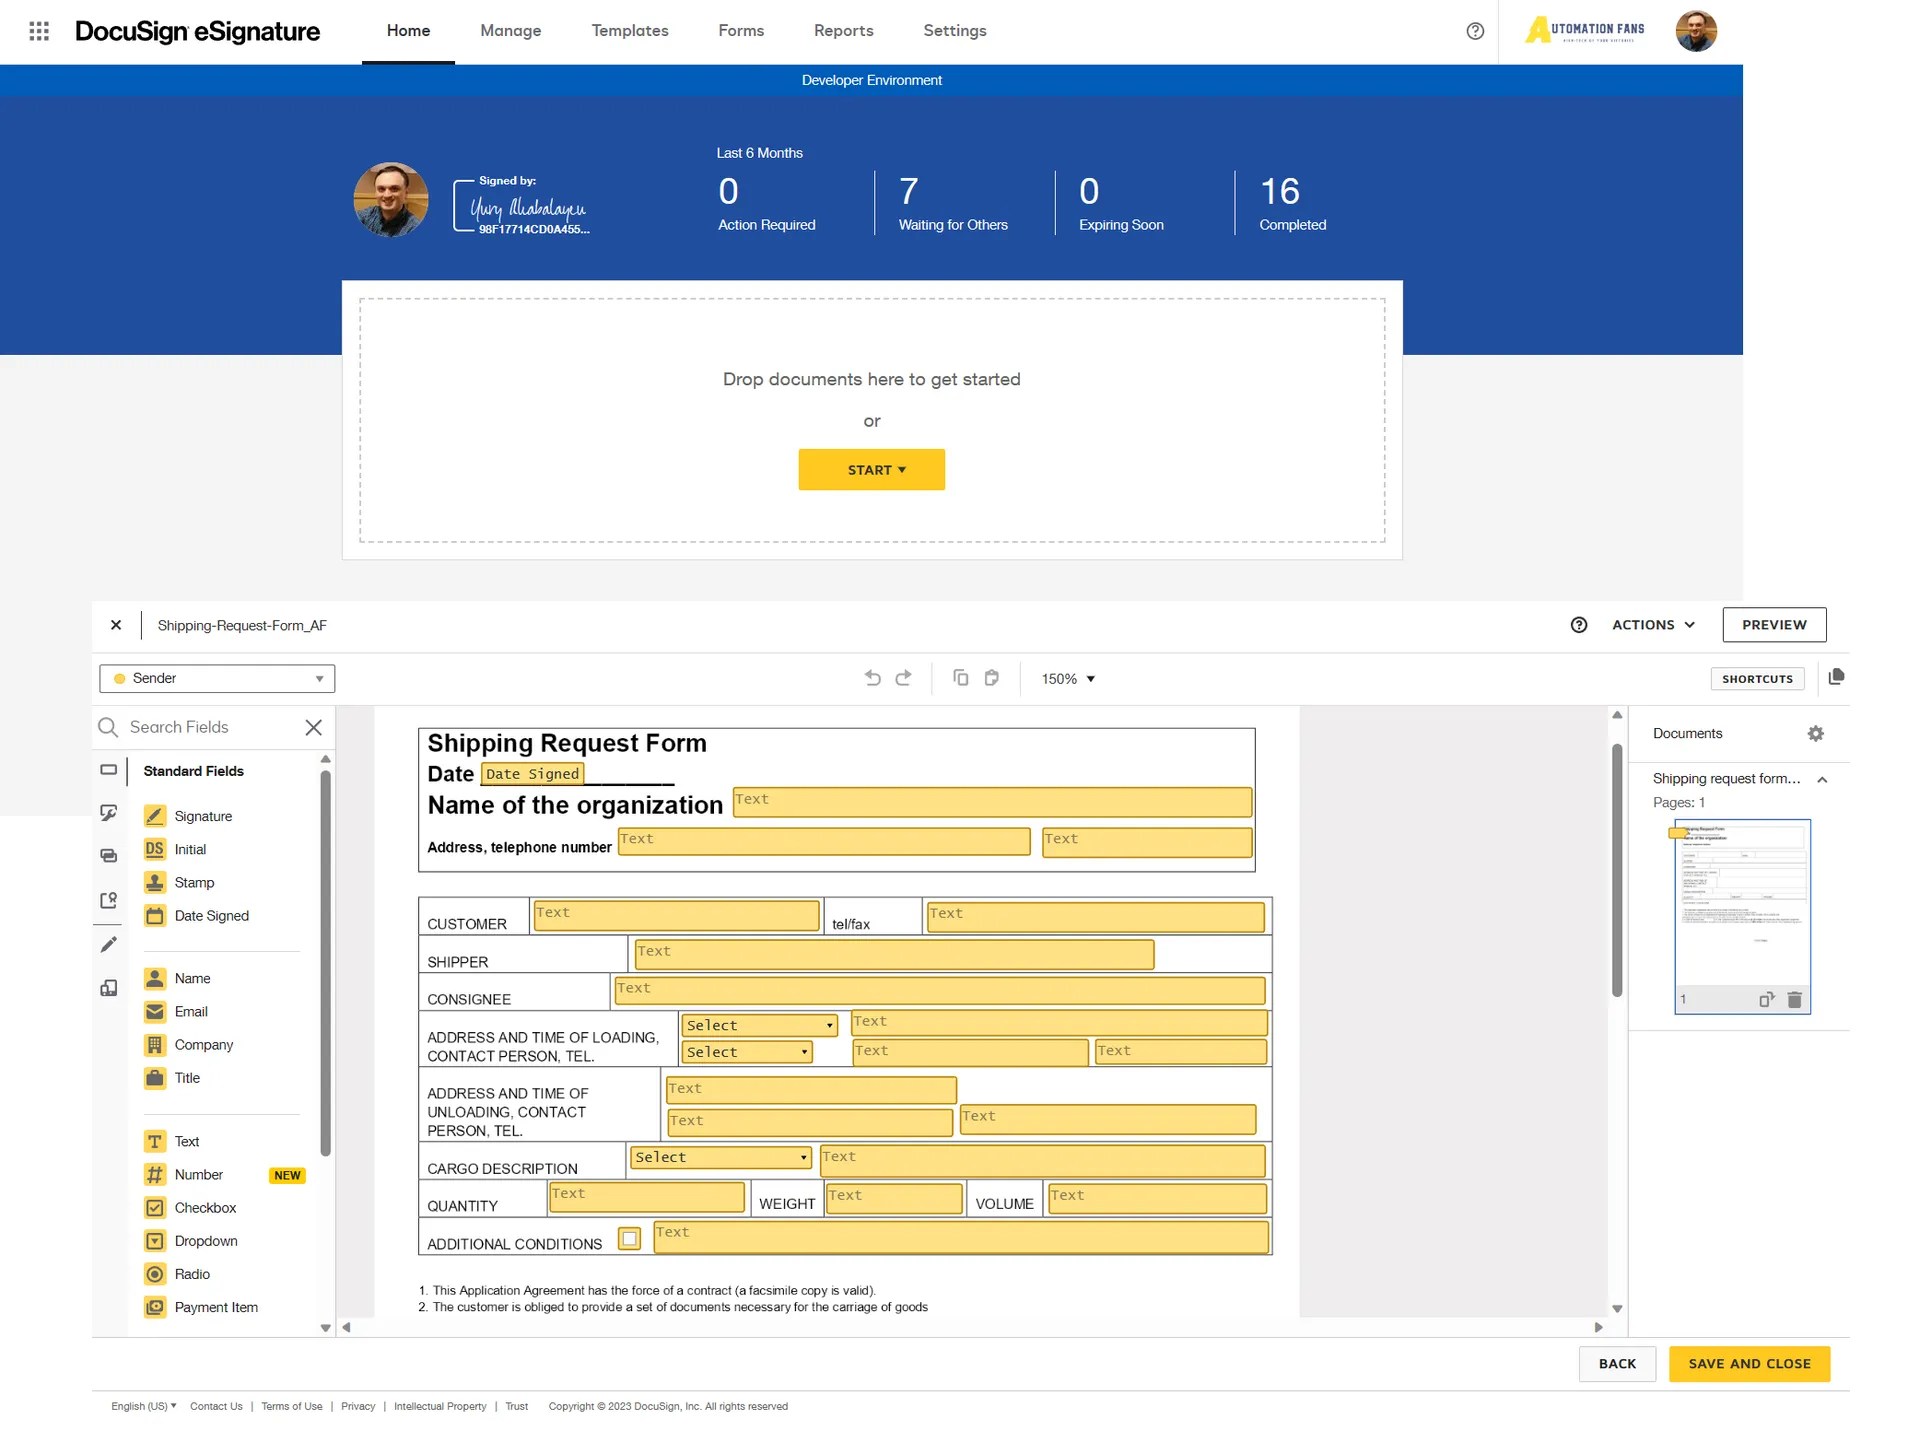Image resolution: width=1920 pixels, height=1445 pixels.
Task: Delete page one using the trash icon
Action: (1795, 999)
